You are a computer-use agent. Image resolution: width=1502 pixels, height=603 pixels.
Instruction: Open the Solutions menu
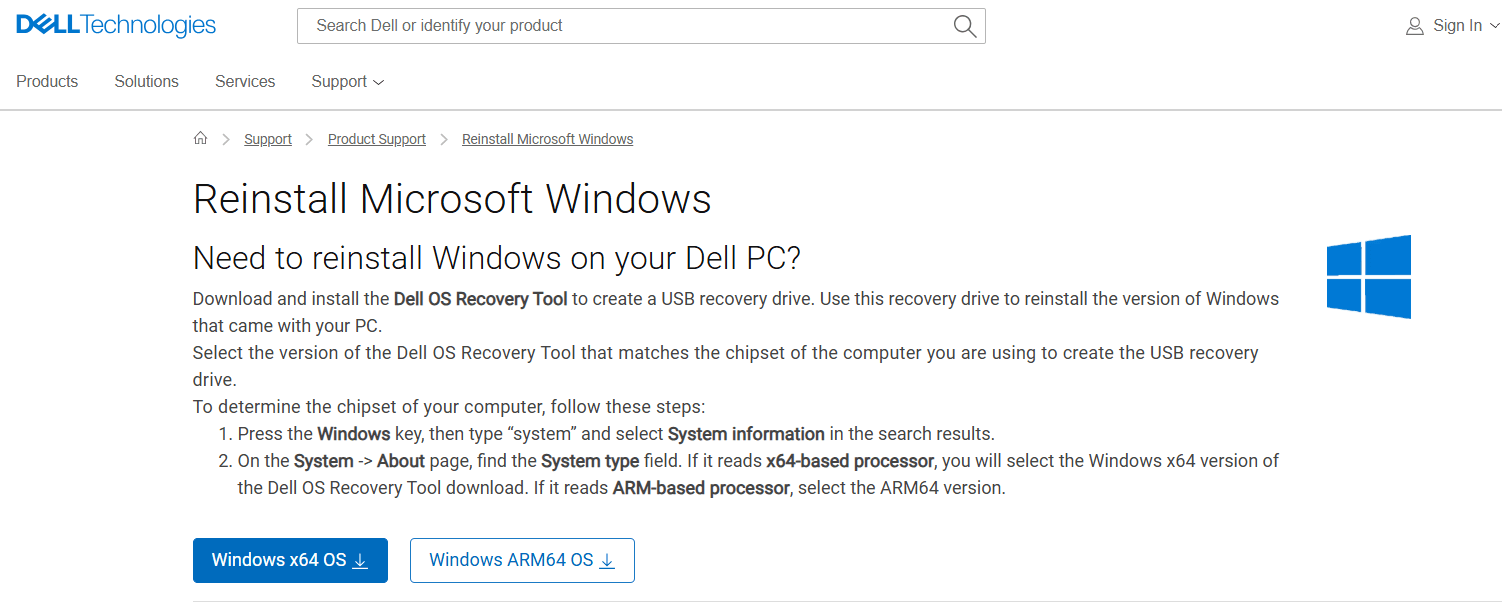pos(146,81)
